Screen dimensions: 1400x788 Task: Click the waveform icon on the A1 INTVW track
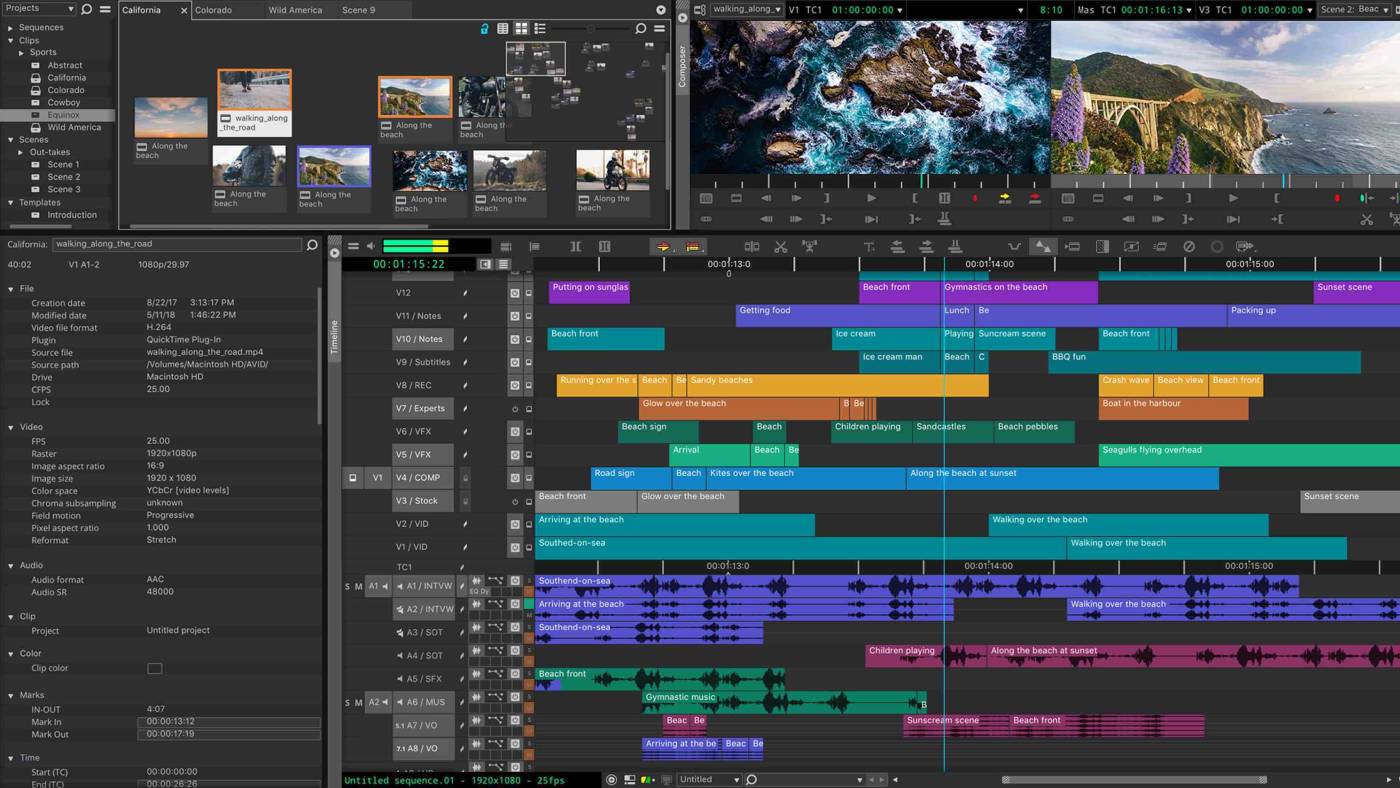pyautogui.click(x=476, y=580)
